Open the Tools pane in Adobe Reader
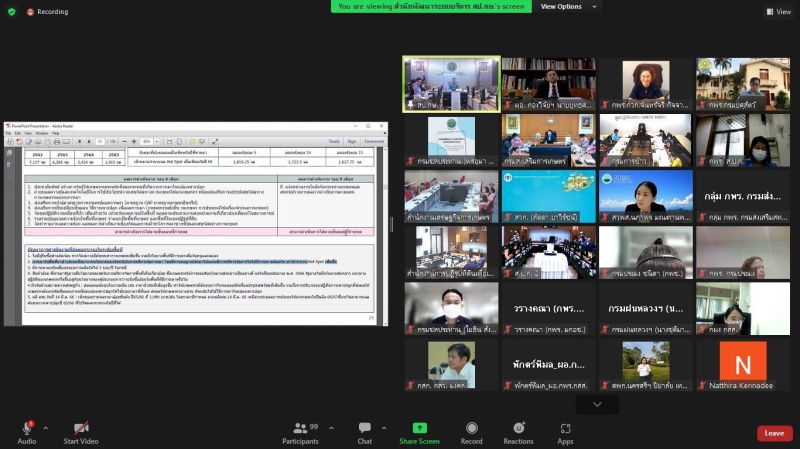The image size is (800, 449). point(334,141)
